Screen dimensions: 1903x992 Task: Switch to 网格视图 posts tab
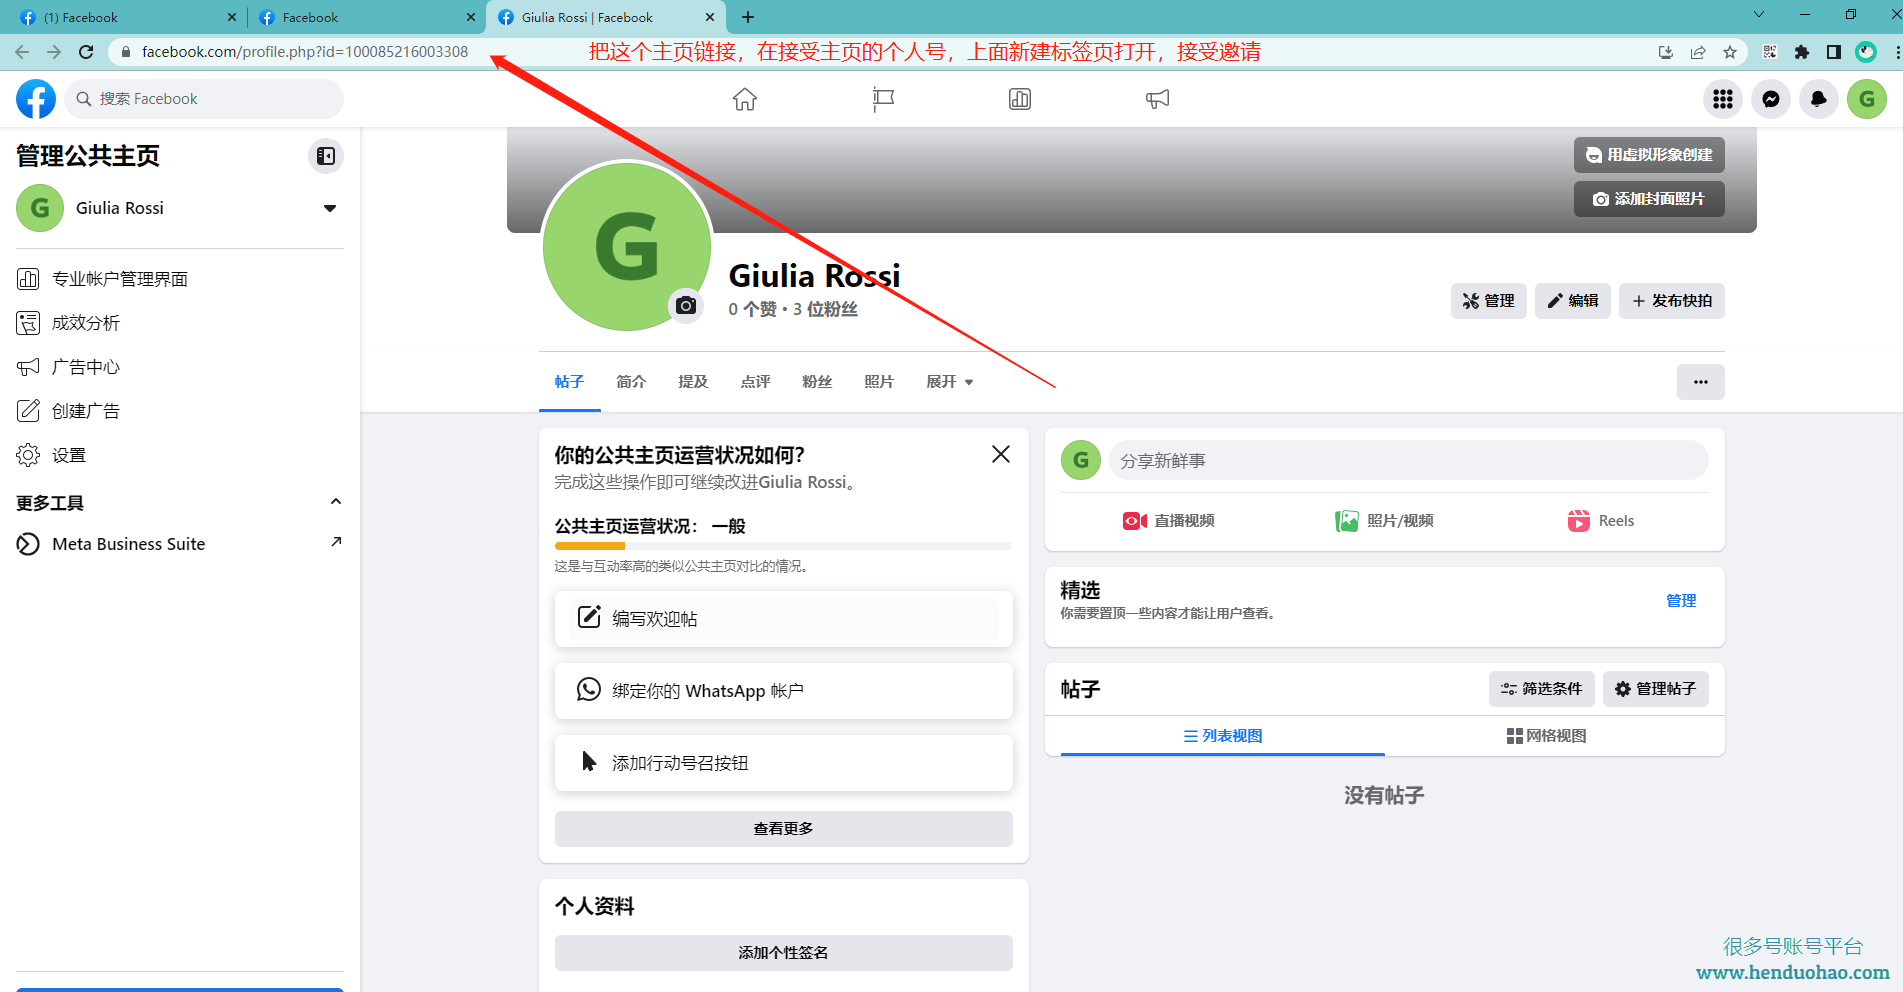tap(1546, 736)
